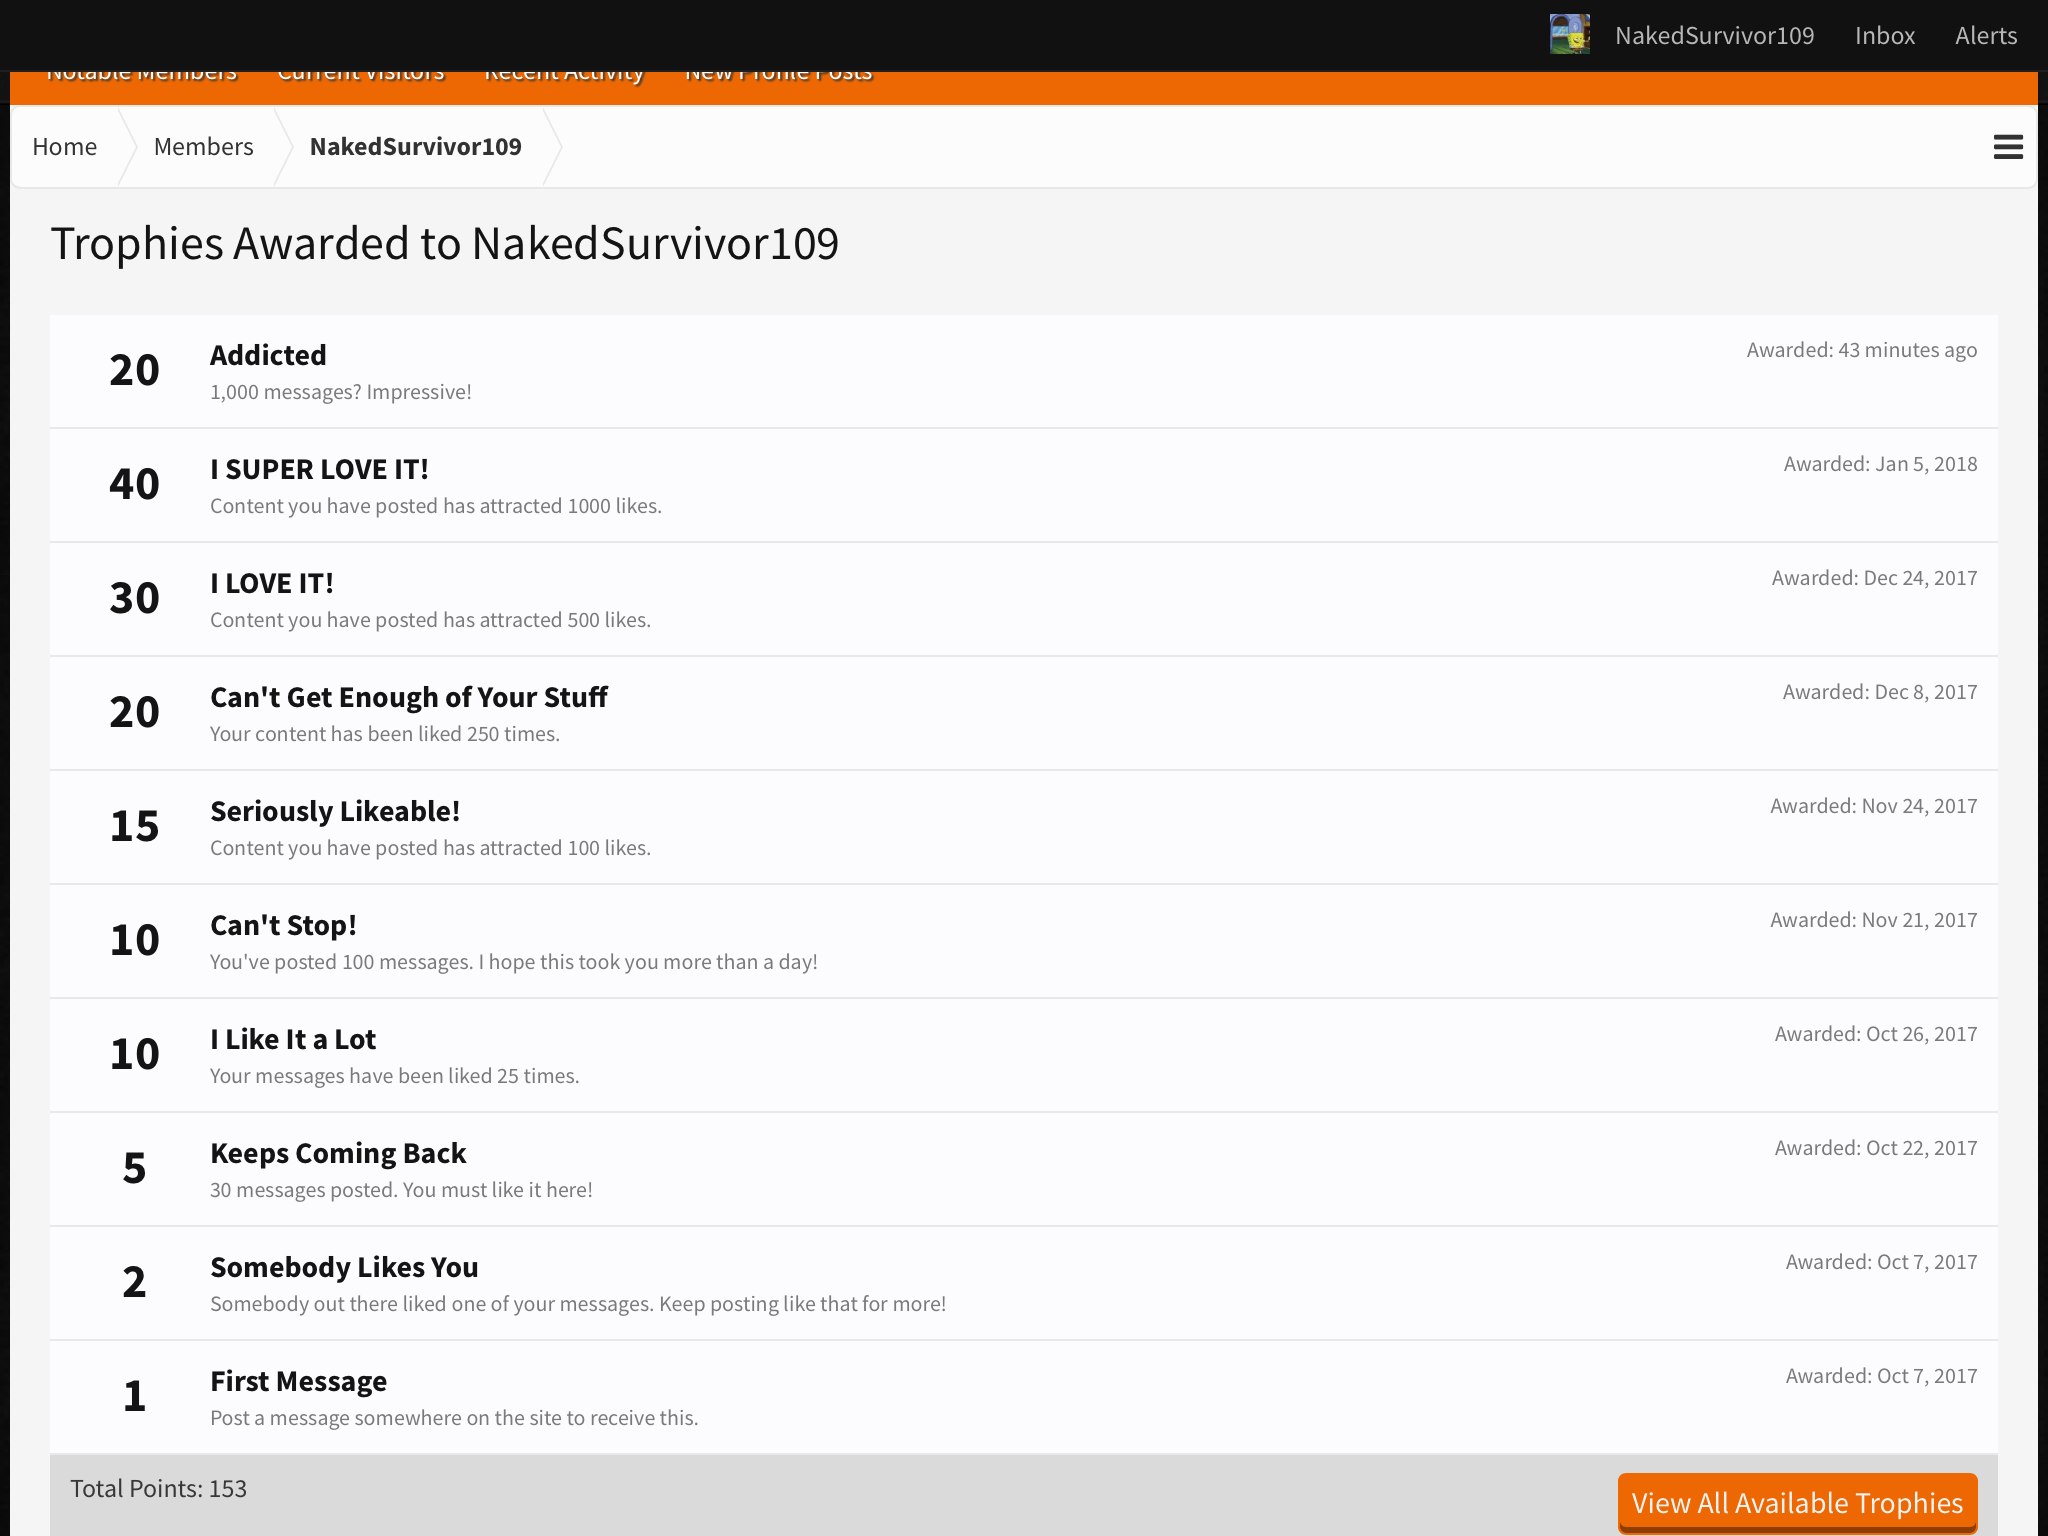Go to Home breadcrumb

(x=65, y=147)
